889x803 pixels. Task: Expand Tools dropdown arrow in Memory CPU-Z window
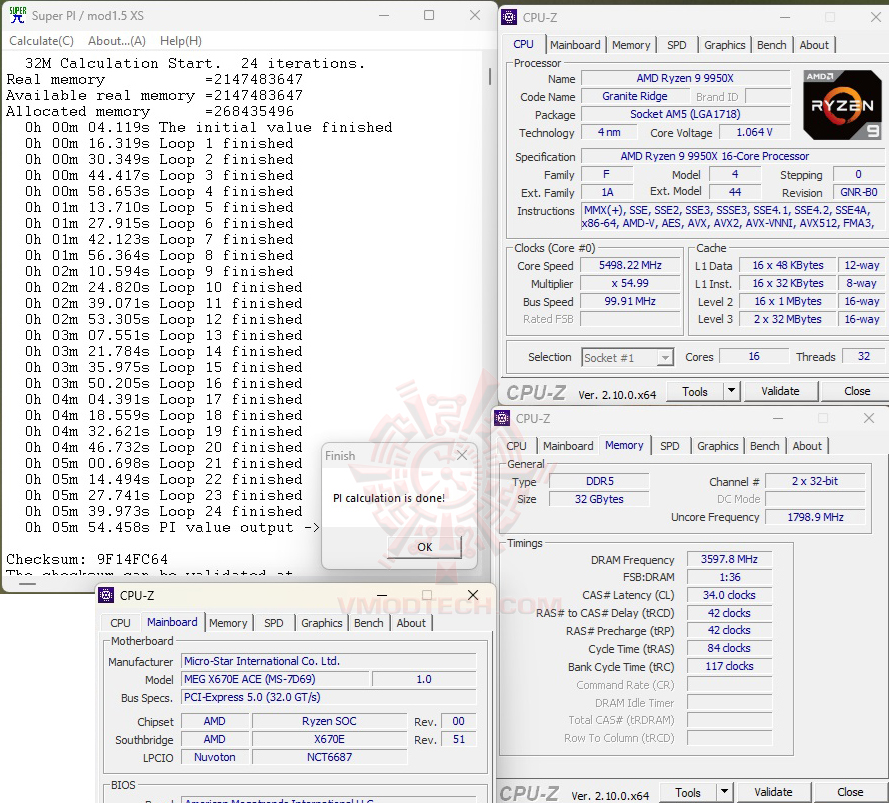[724, 792]
